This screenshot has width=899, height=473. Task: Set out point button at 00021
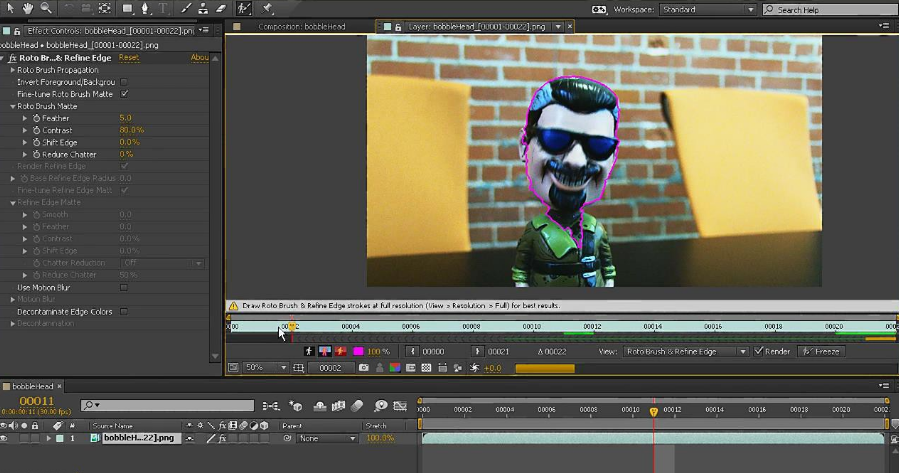(477, 351)
